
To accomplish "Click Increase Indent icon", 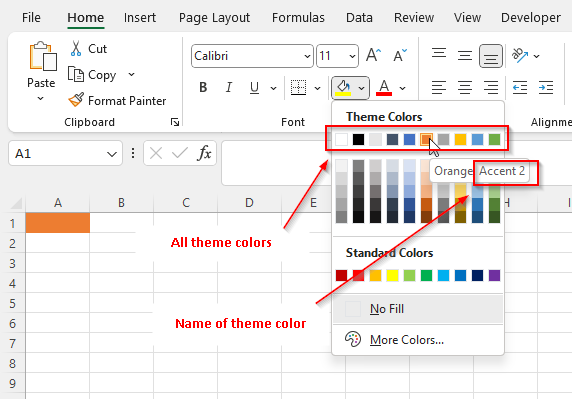I will tap(546, 88).
